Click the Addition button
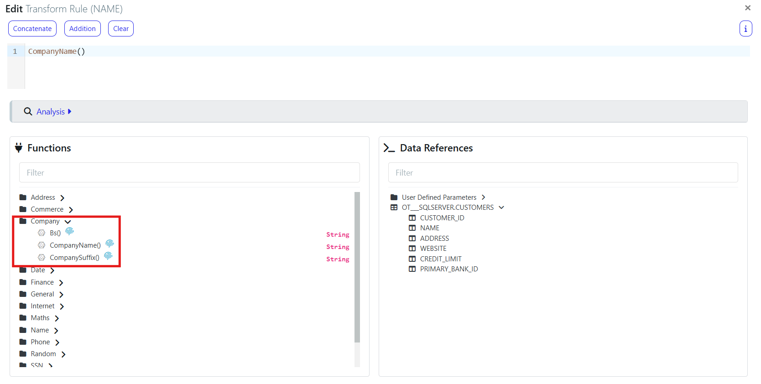The image size is (761, 384). (x=83, y=29)
